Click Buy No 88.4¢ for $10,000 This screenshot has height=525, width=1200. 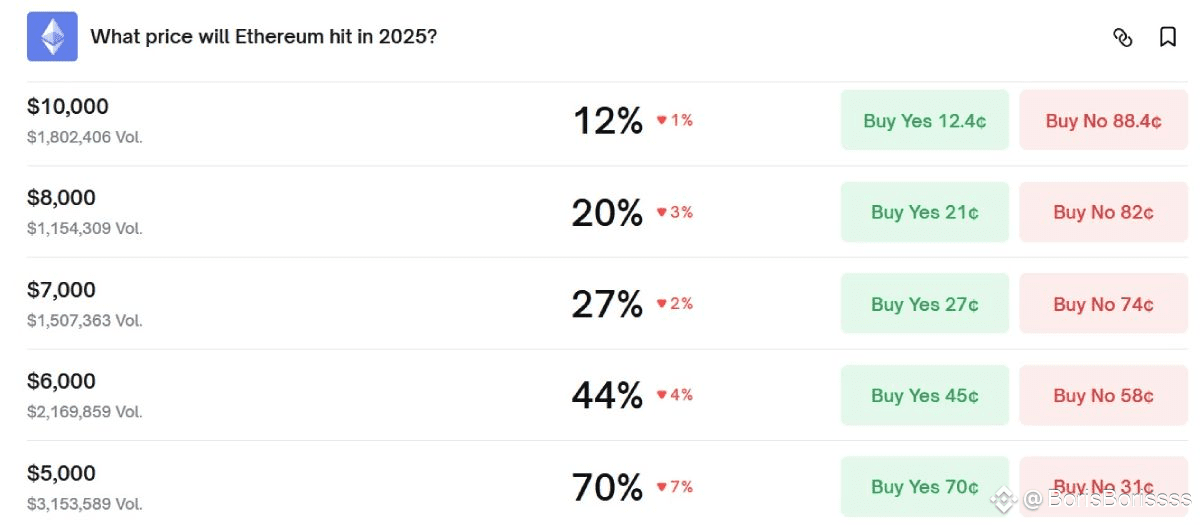[x=1104, y=120]
